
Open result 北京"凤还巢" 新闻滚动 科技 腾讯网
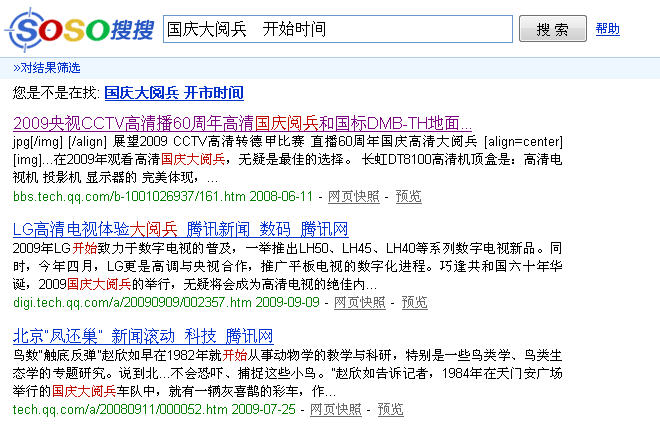143,336
